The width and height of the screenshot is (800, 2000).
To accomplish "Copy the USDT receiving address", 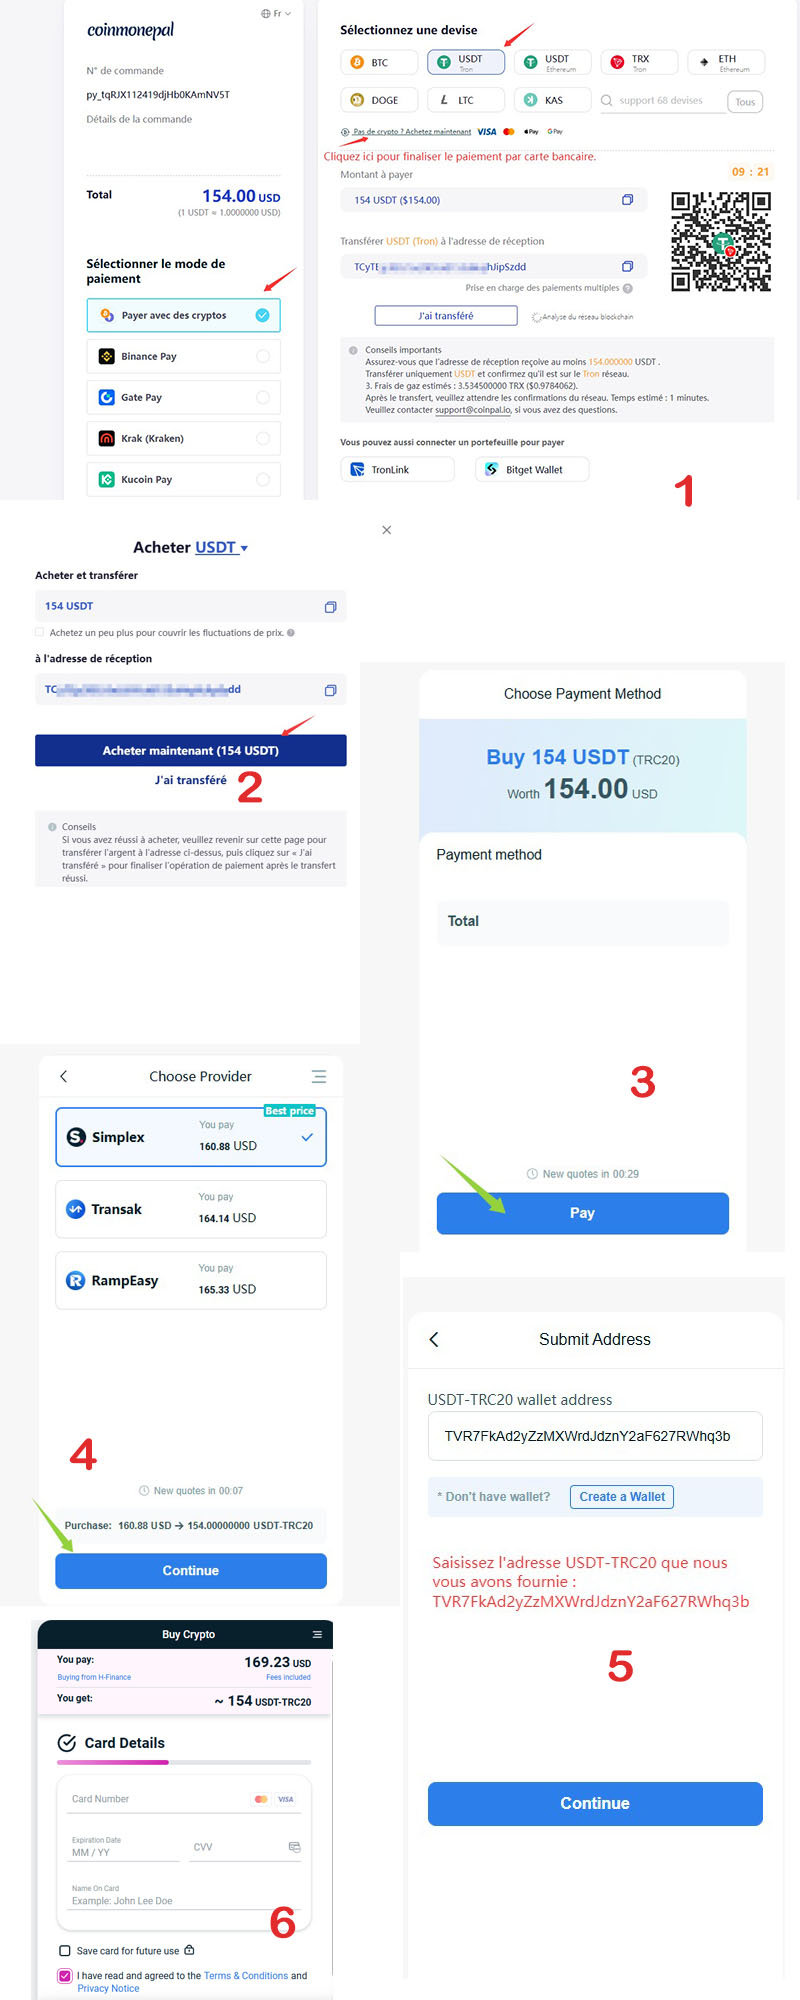I will (628, 265).
